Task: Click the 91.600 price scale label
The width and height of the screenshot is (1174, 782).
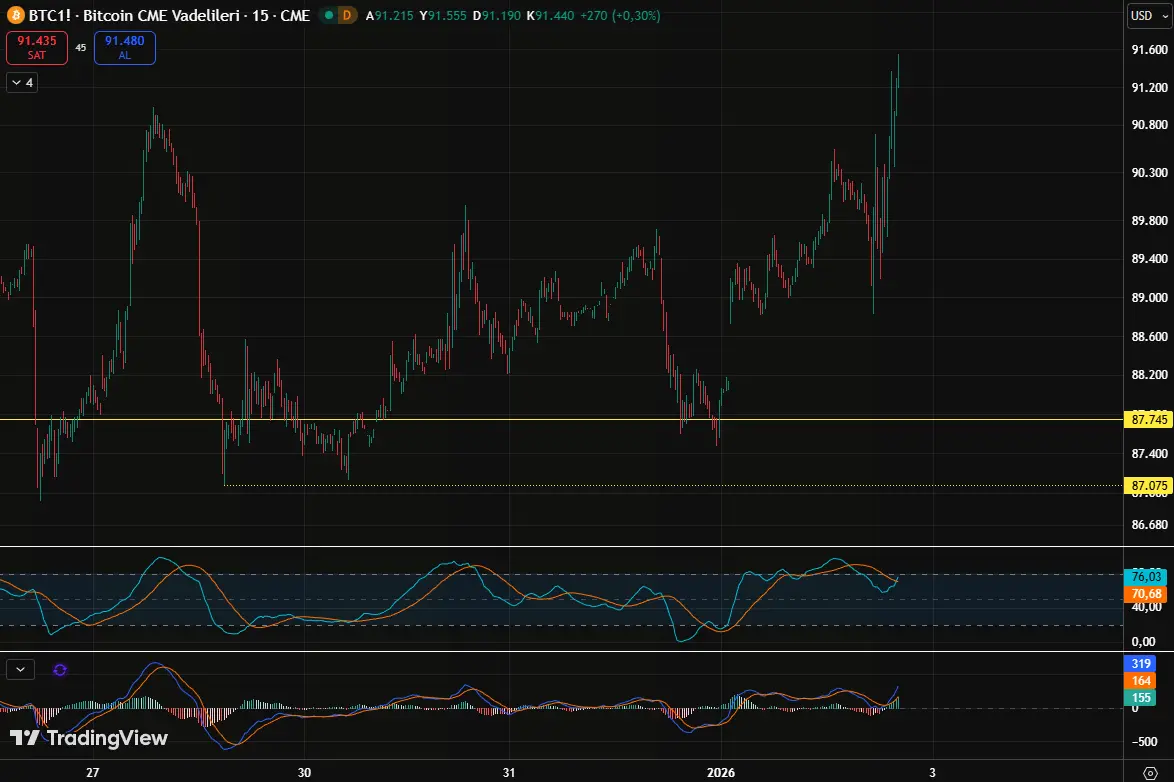Action: 1148,50
